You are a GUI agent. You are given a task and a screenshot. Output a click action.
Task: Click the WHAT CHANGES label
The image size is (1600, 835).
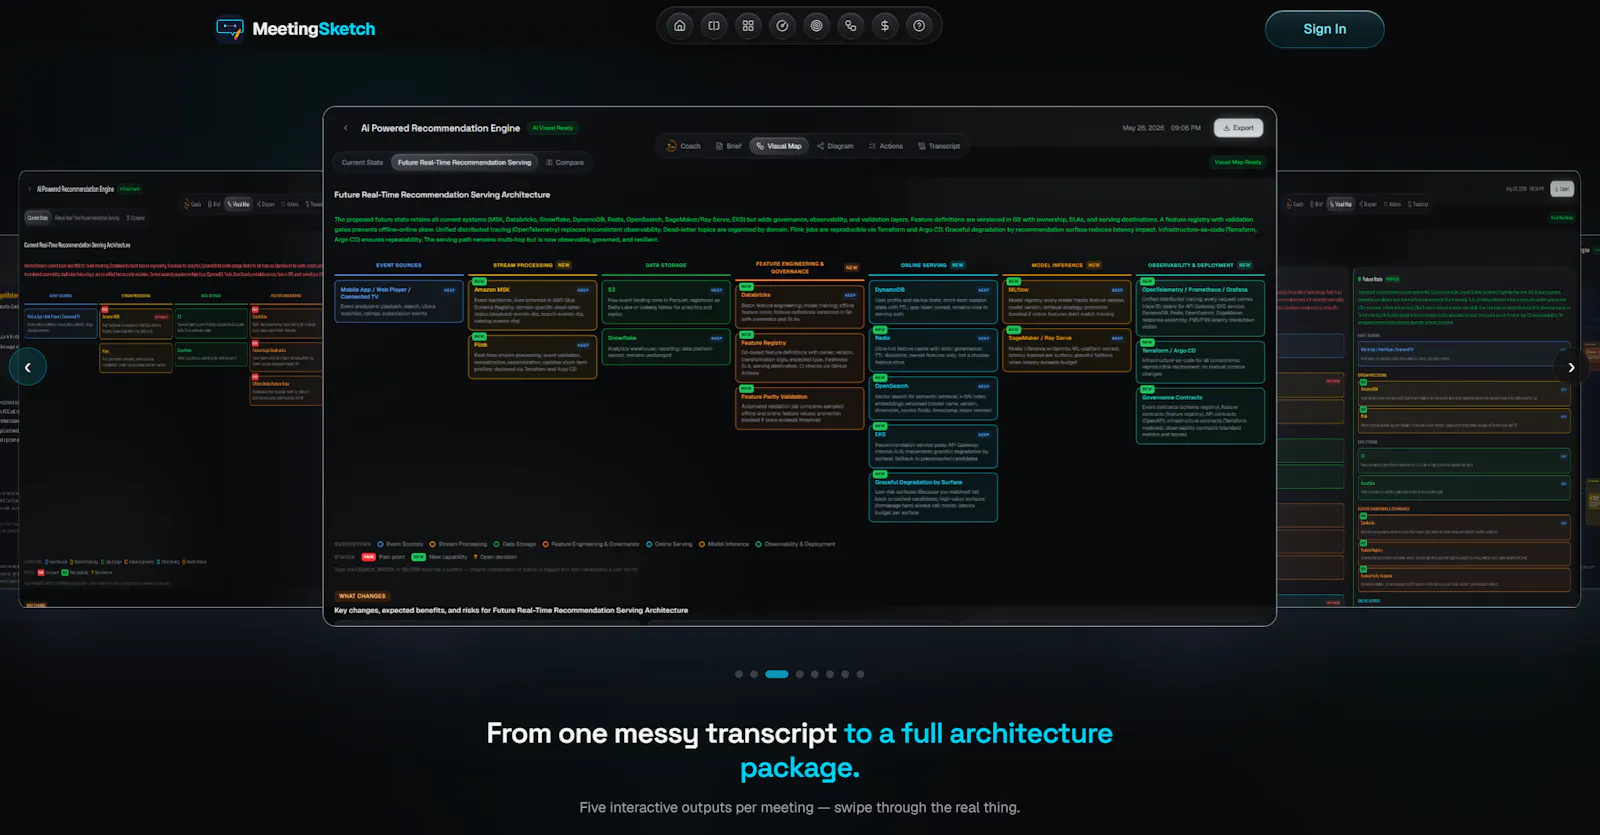362,596
